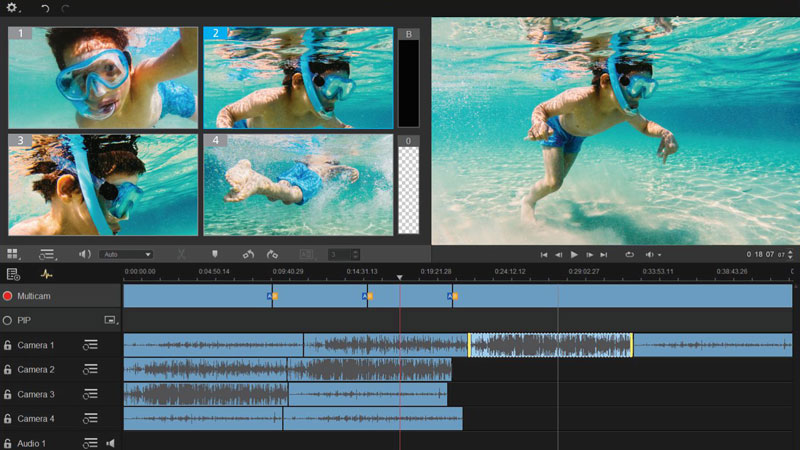Enable the PIP track radio button
Image resolution: width=800 pixels, height=450 pixels.
8,320
